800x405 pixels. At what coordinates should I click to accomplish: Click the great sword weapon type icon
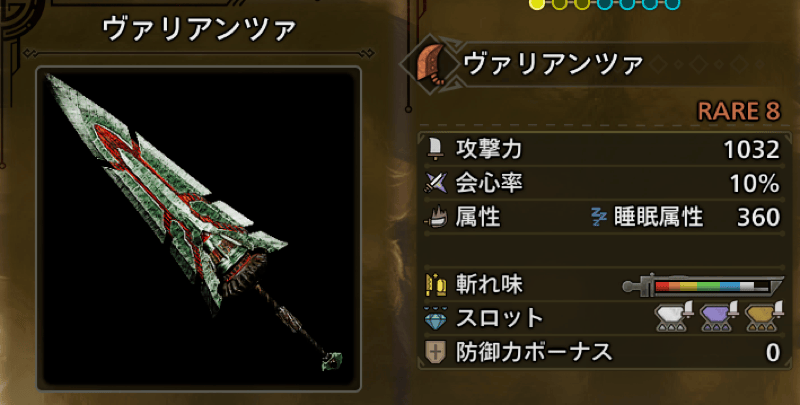(x=431, y=64)
